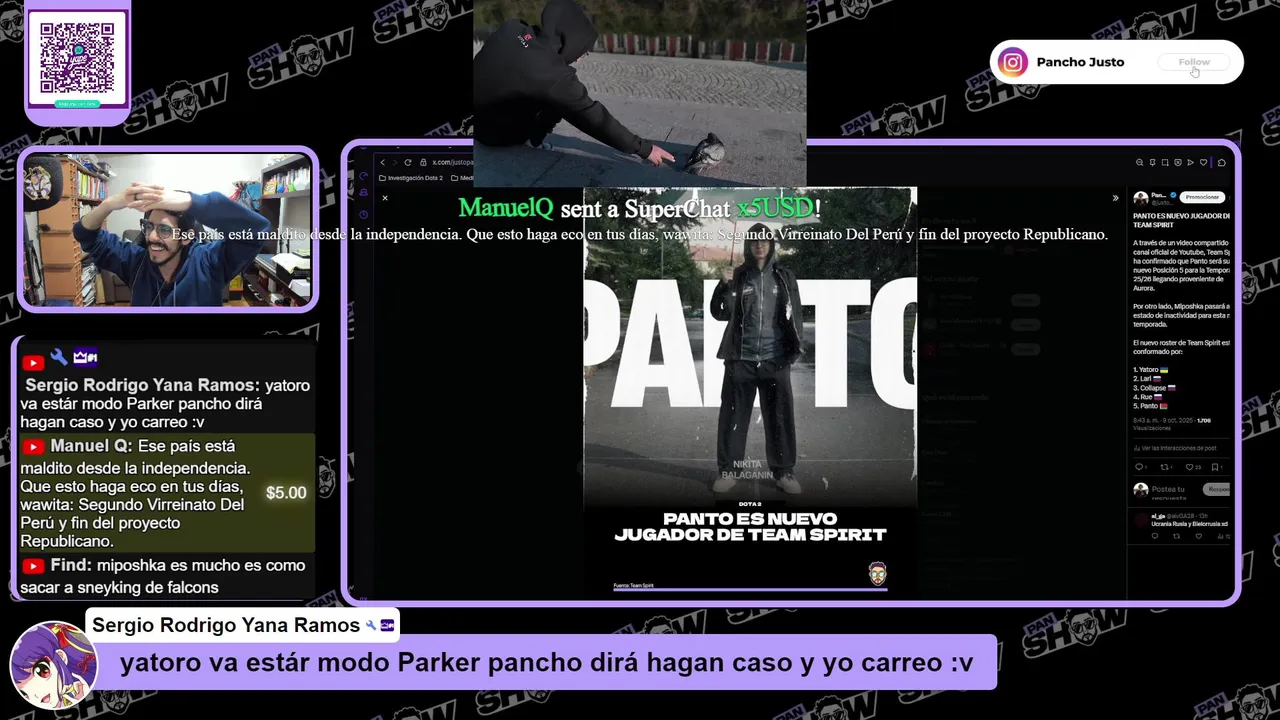Click the repost icon under the post
Image resolution: width=1280 pixels, height=720 pixels.
[x=1164, y=467]
